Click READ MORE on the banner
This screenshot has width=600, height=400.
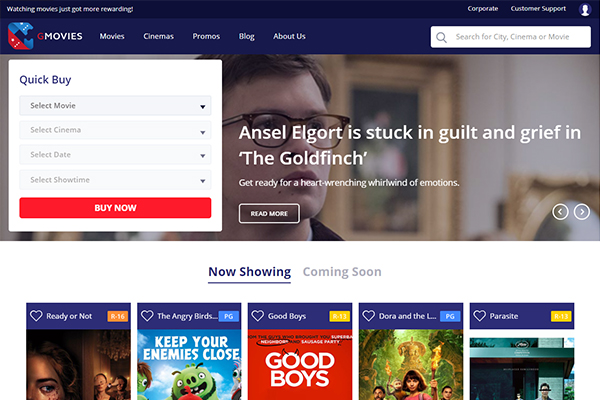click(x=269, y=214)
